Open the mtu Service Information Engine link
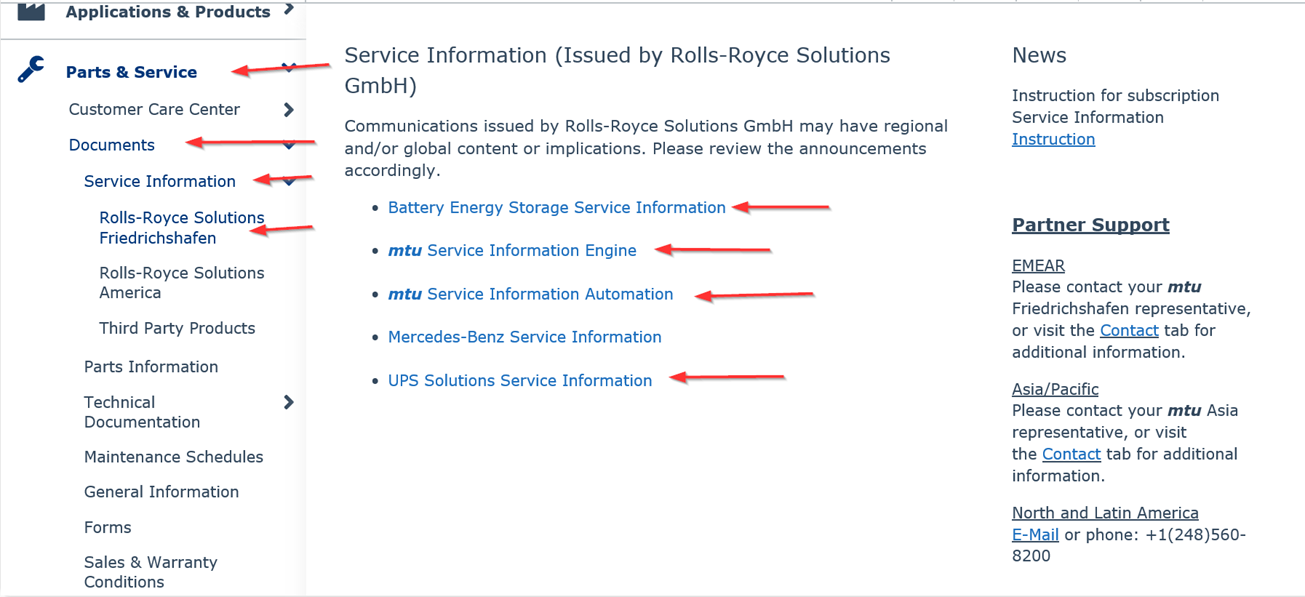 (x=512, y=251)
